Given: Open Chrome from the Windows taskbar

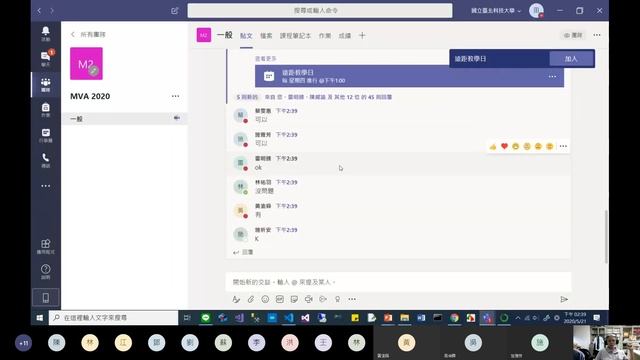Looking at the screenshot, I should tap(454, 318).
